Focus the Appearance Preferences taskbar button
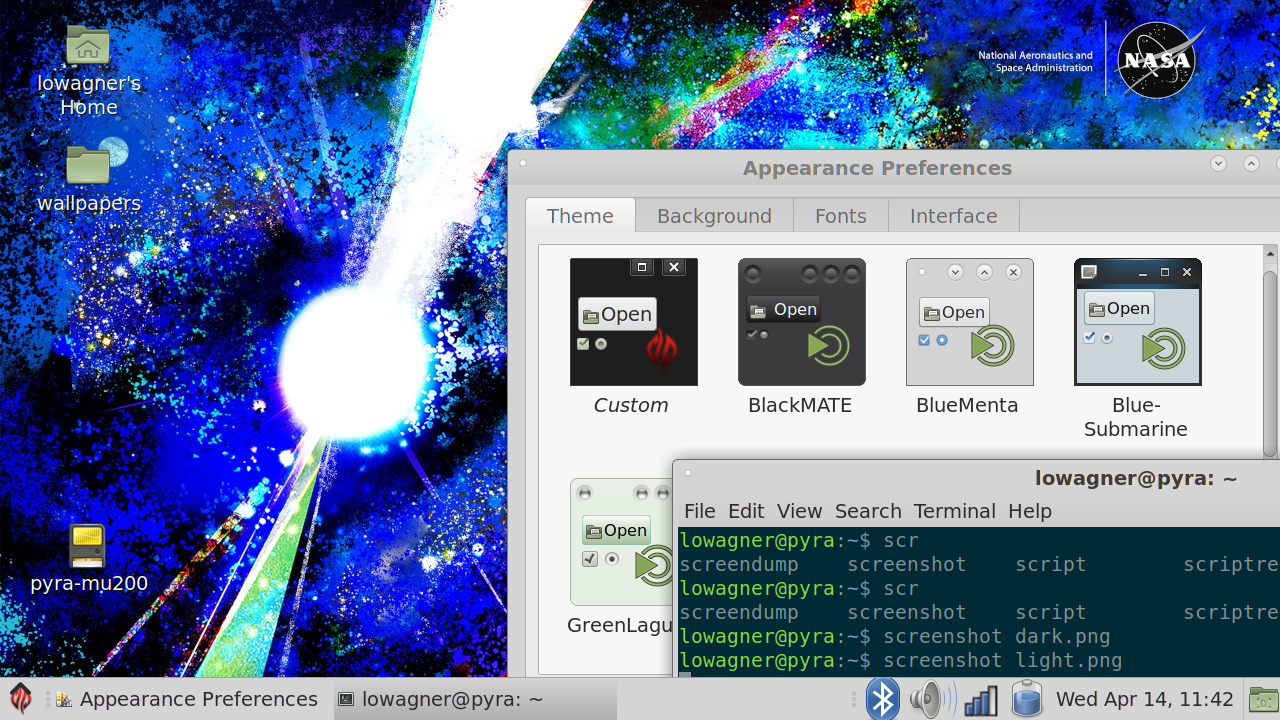 tap(187, 699)
